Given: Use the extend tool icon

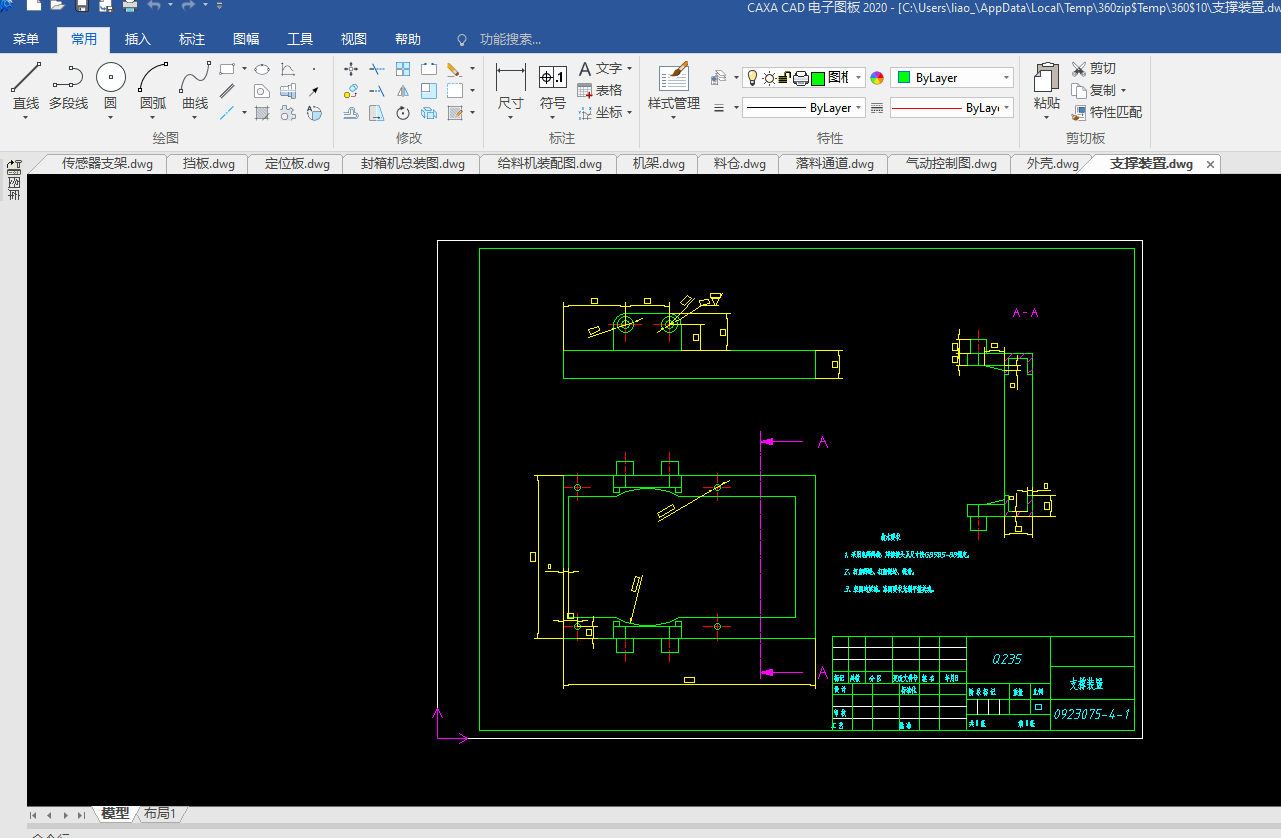Looking at the screenshot, I should click(377, 91).
